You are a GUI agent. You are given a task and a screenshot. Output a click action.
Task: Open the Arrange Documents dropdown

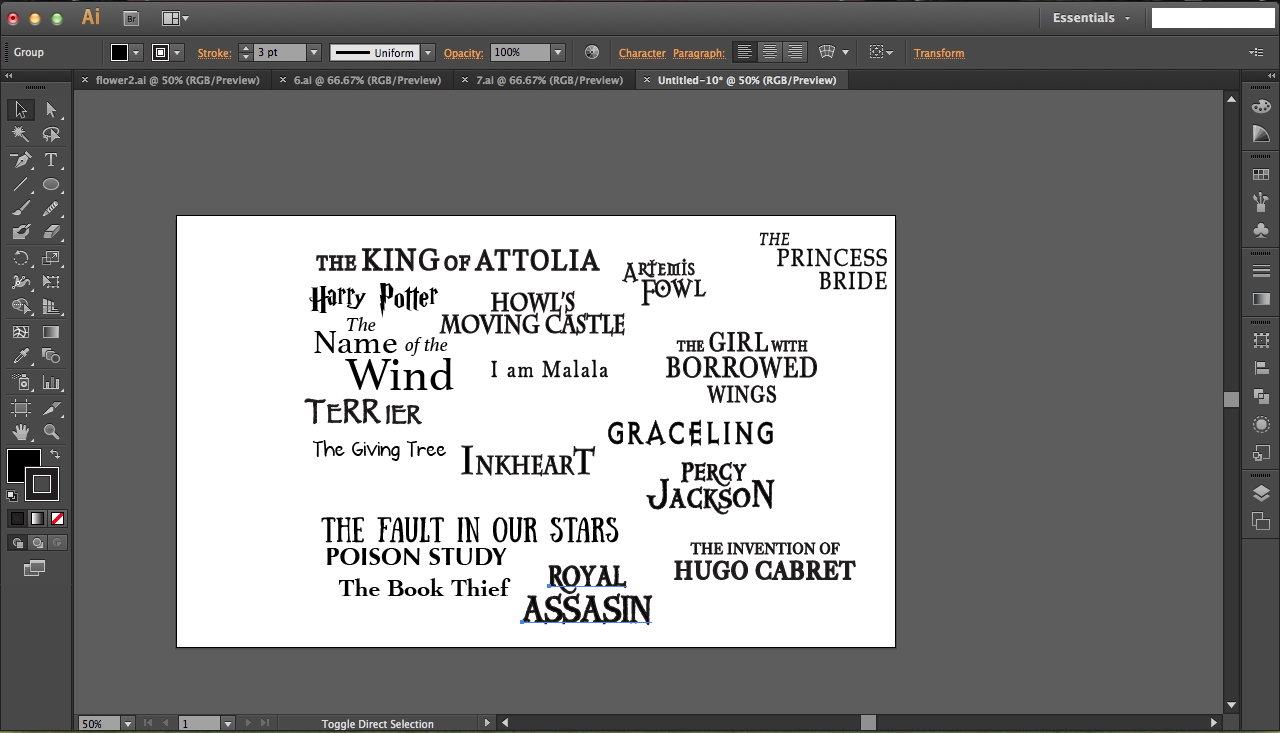(175, 18)
